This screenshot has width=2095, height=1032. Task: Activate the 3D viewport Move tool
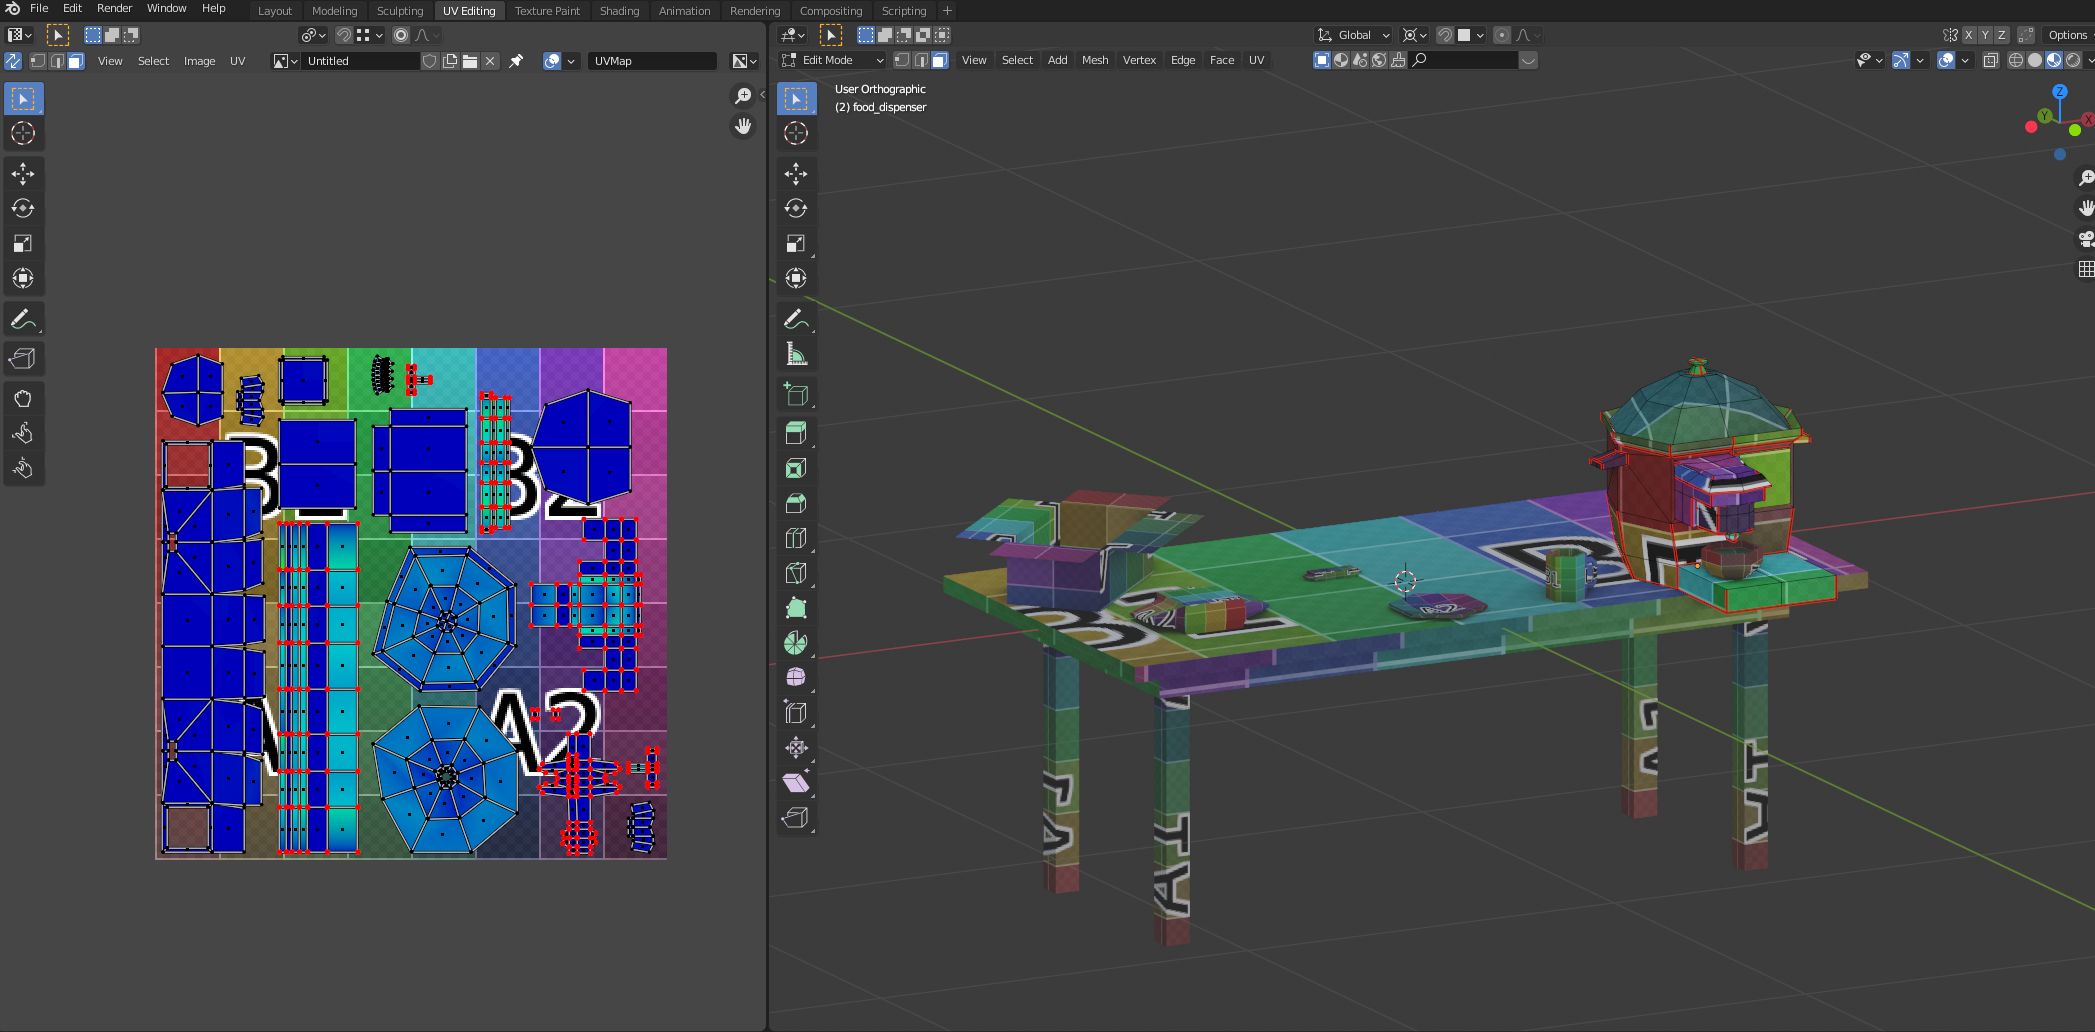click(x=796, y=174)
